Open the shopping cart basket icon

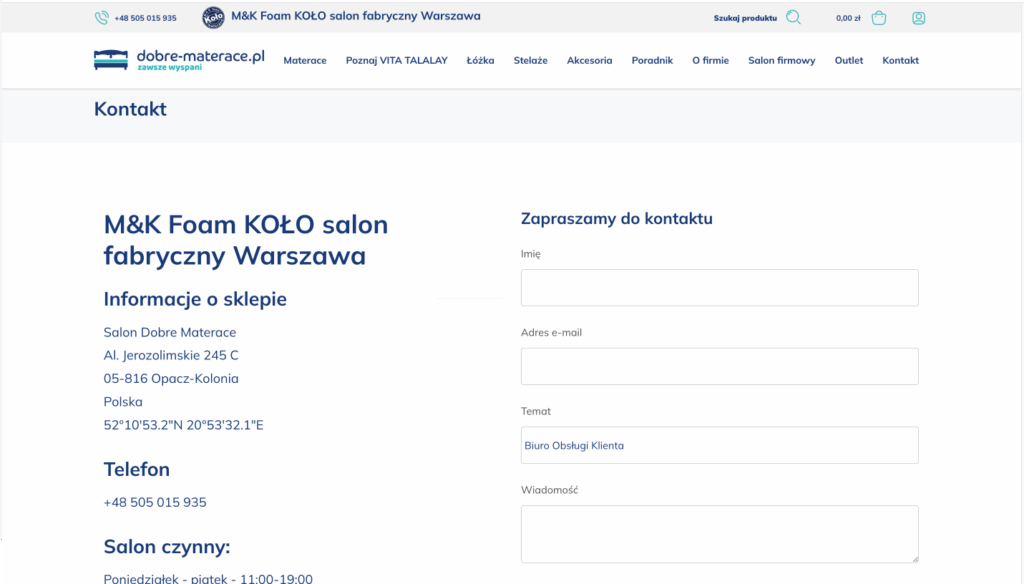tap(879, 17)
